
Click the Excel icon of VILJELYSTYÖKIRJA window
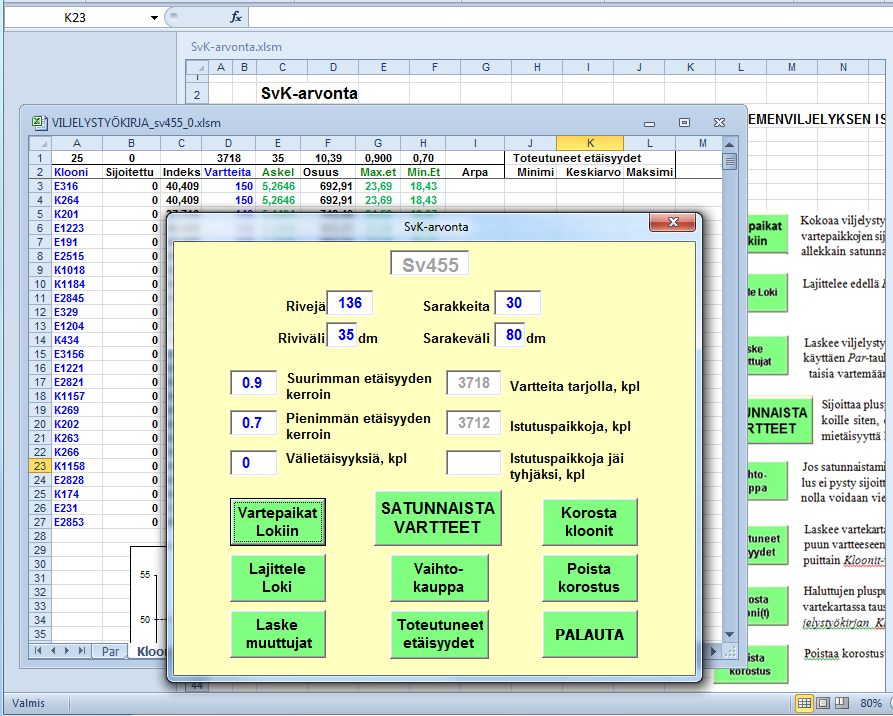click(39, 122)
